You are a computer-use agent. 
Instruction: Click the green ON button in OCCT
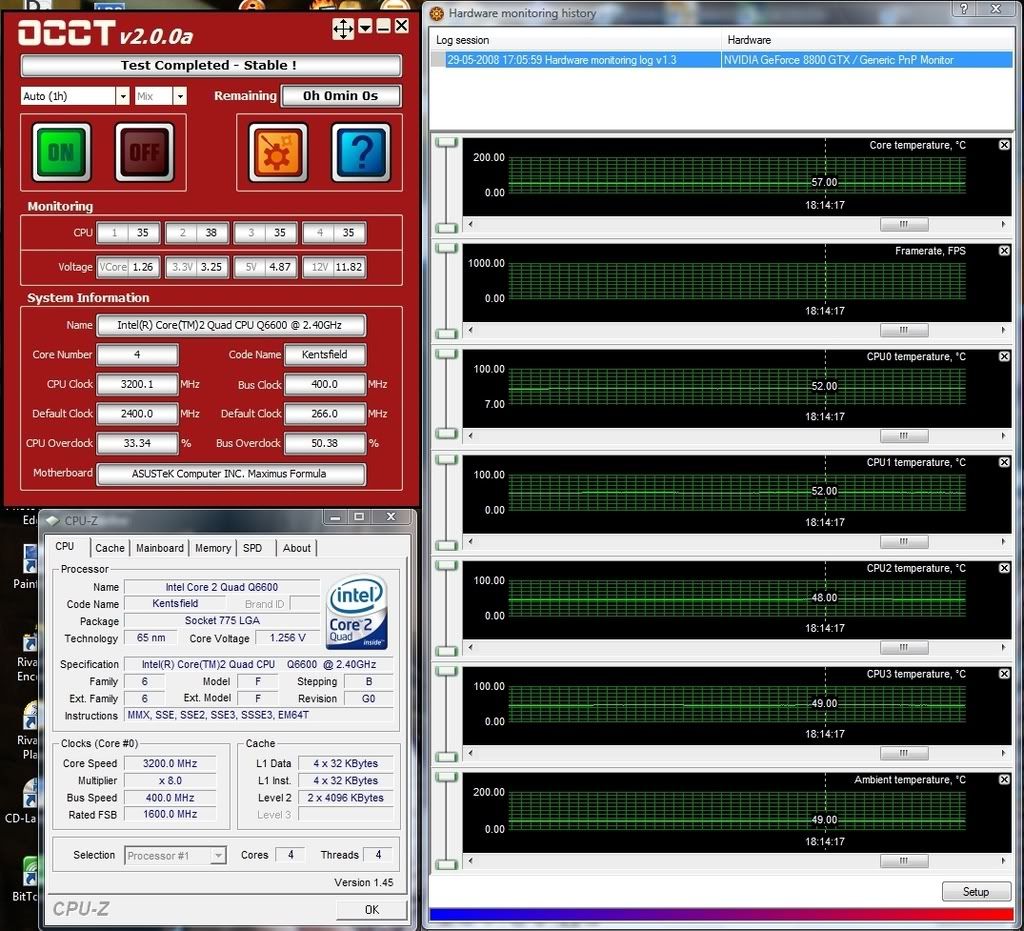61,152
